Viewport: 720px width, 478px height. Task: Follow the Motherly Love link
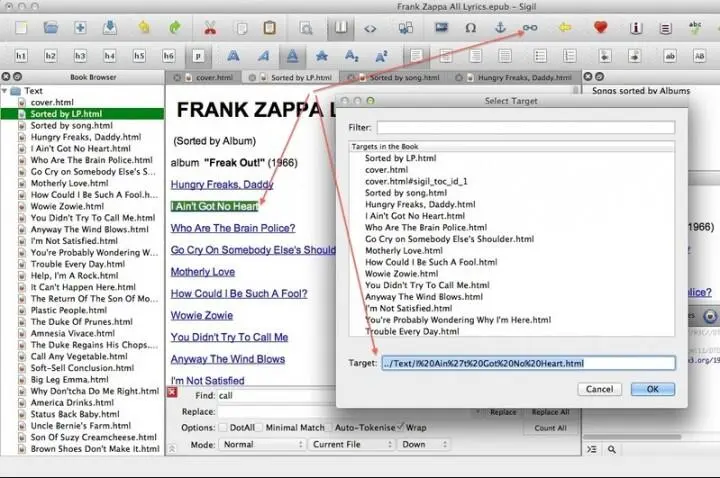(x=202, y=272)
